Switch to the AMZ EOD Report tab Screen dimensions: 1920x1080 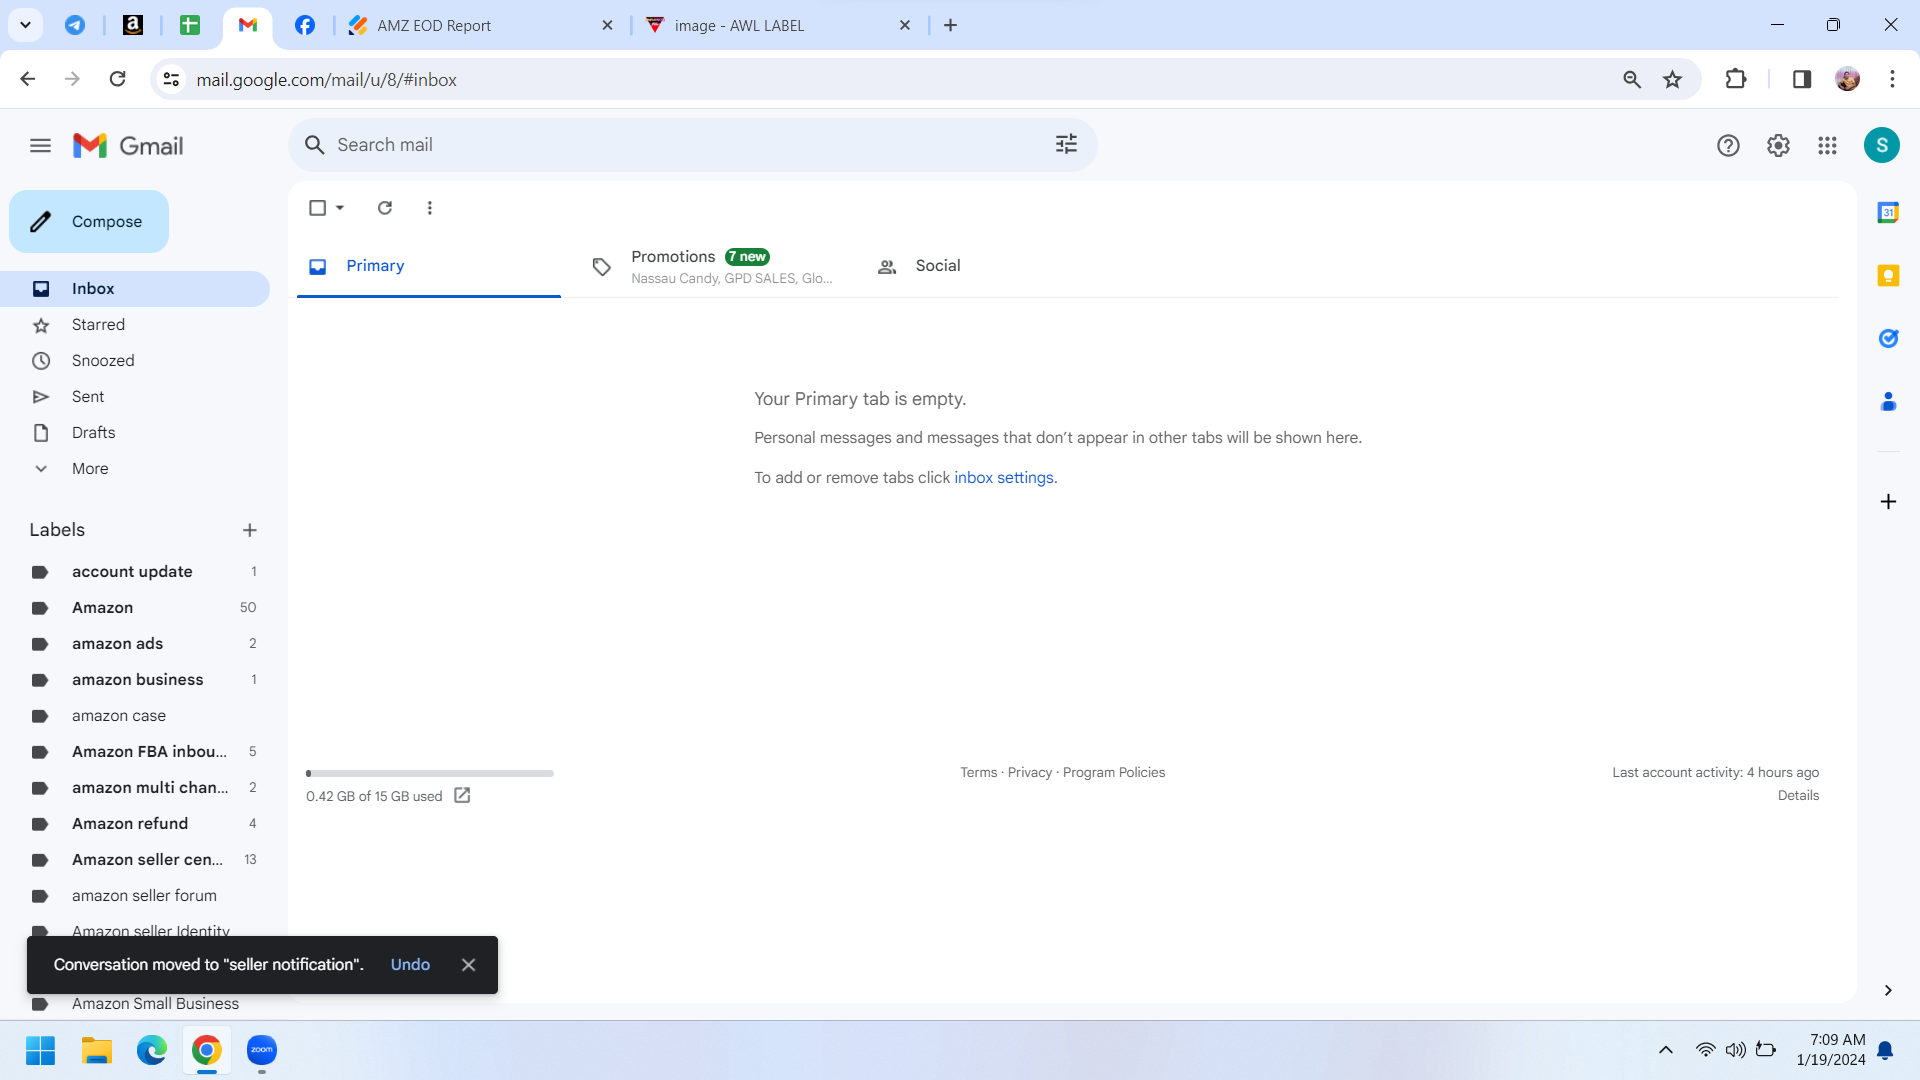point(480,25)
